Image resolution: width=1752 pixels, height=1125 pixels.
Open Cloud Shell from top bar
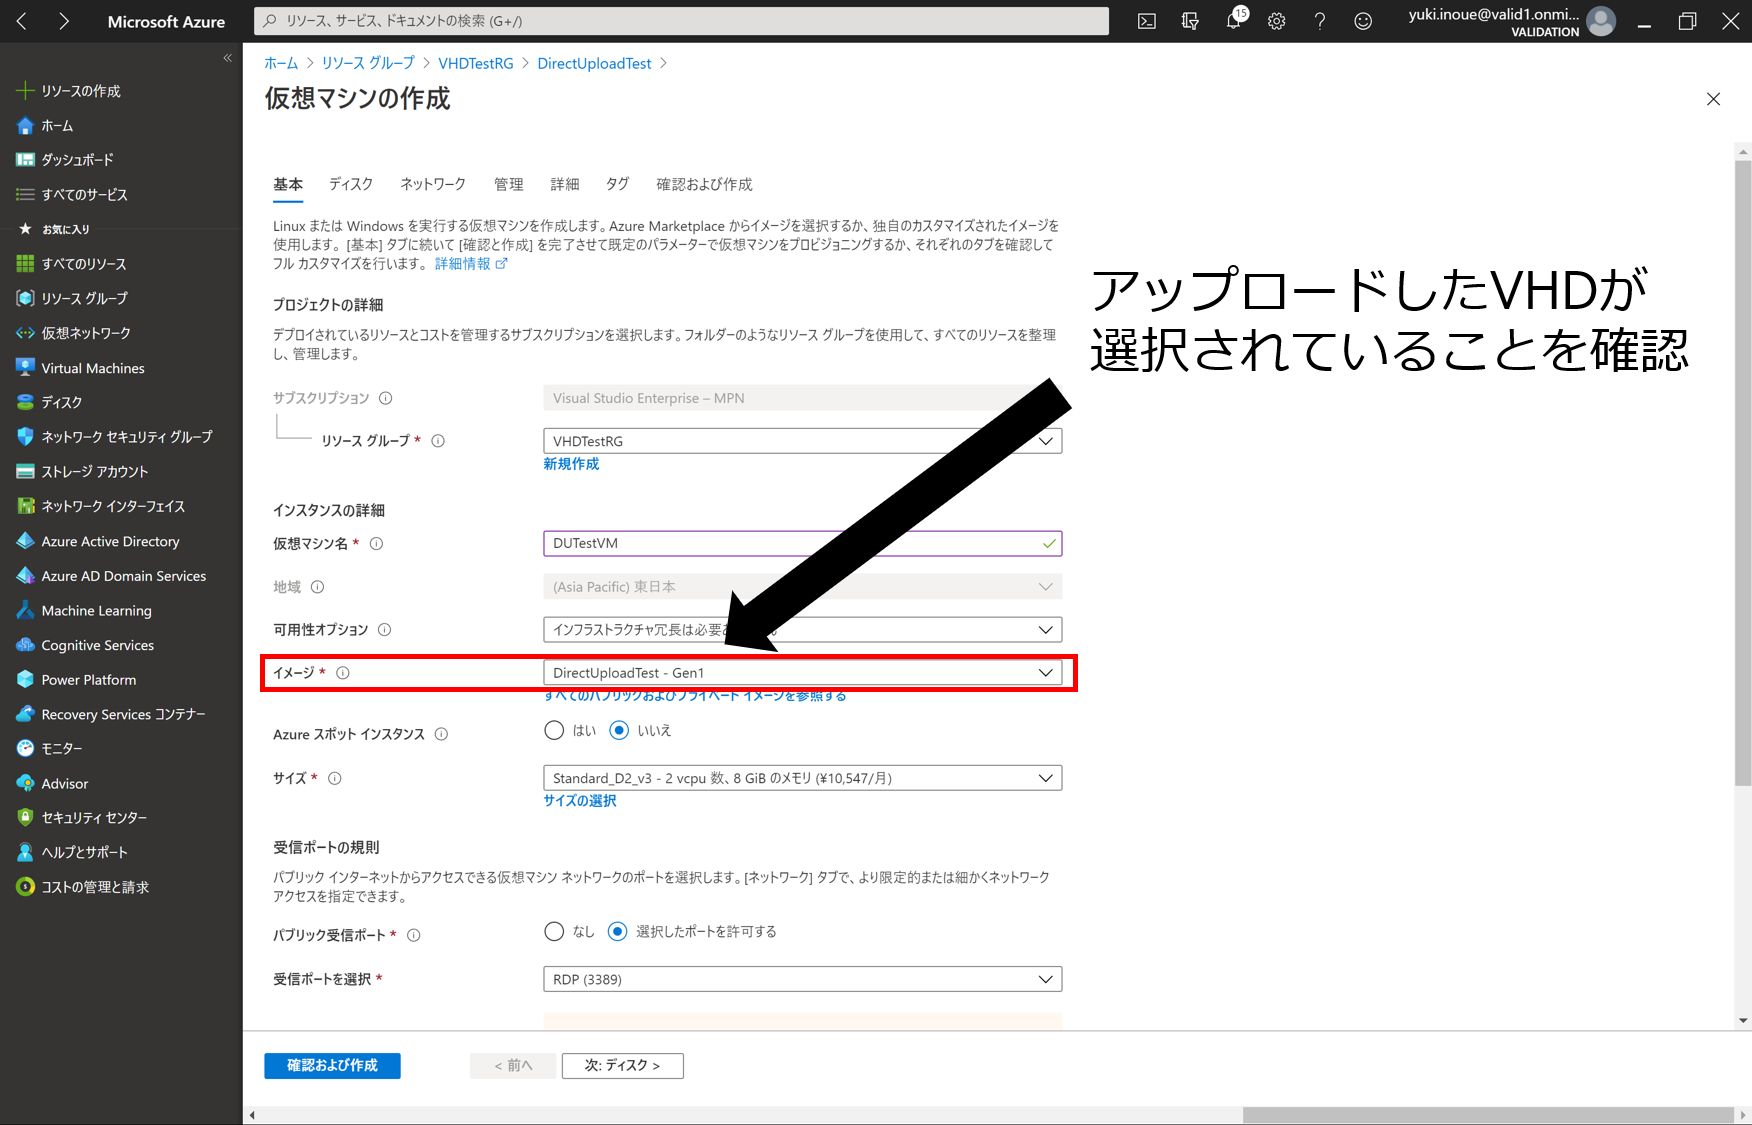click(x=1147, y=21)
